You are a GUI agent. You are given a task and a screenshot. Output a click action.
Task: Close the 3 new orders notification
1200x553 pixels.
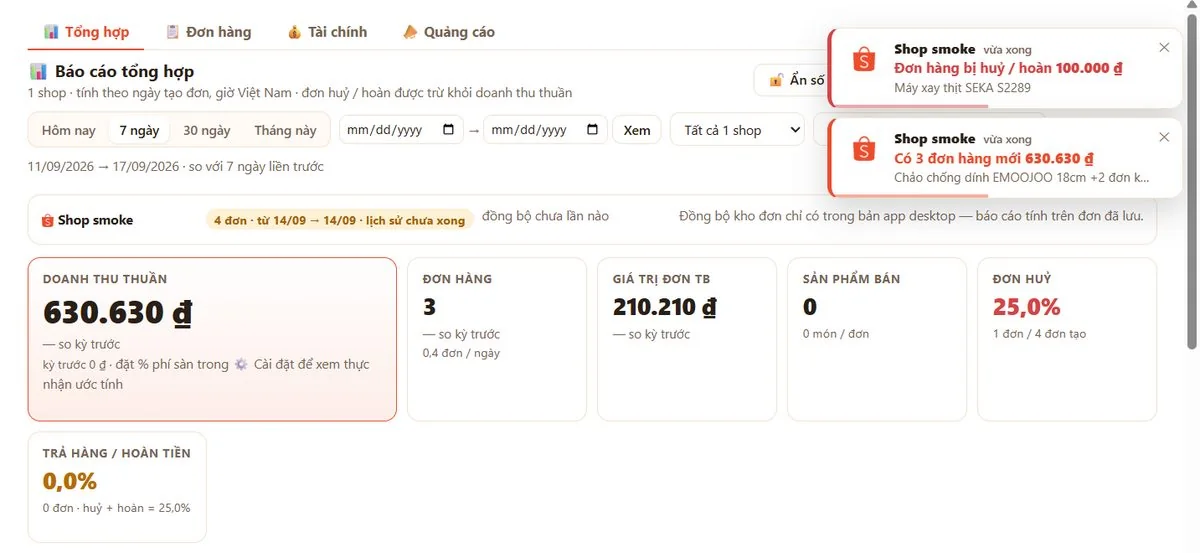point(1164,137)
